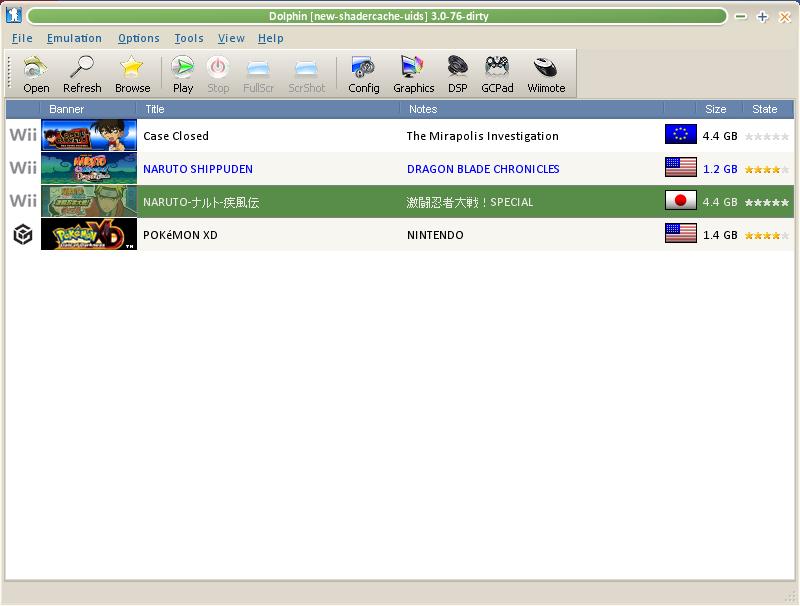Click 4.4 GB size of Case Closed

click(720, 136)
